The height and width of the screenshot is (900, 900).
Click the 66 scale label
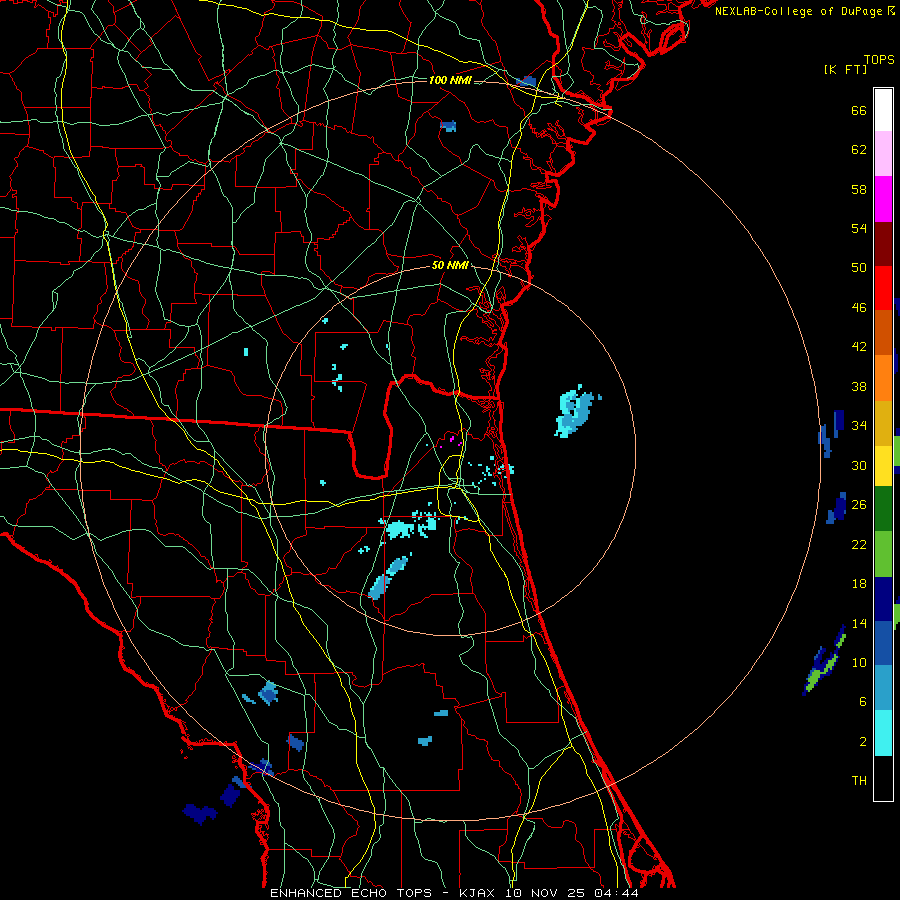pyautogui.click(x=859, y=110)
